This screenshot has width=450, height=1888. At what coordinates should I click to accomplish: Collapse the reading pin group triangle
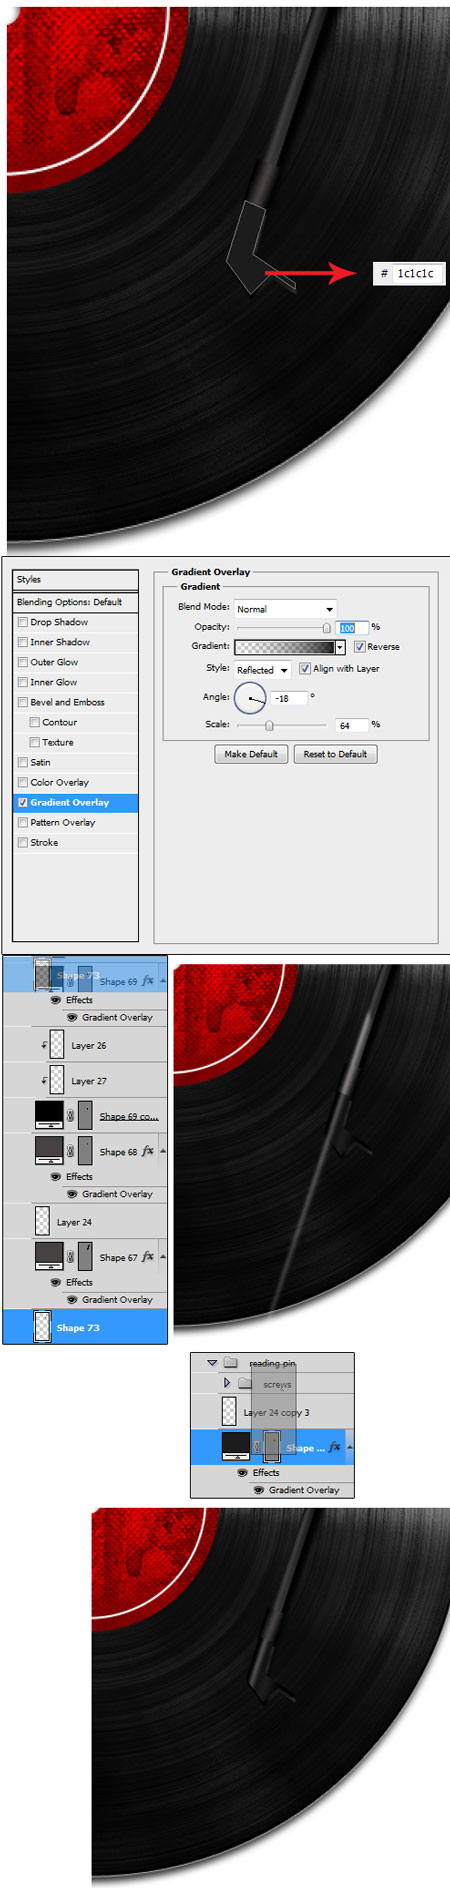[x=212, y=1362]
